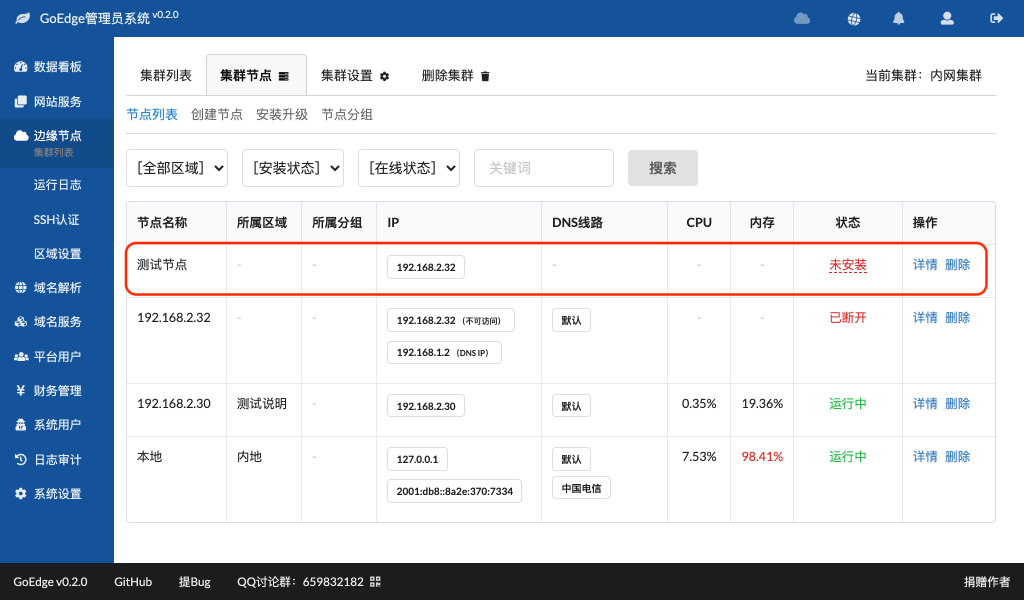Click the 域名服务 cubes sidebar icon
The image size is (1024, 600).
(21, 322)
